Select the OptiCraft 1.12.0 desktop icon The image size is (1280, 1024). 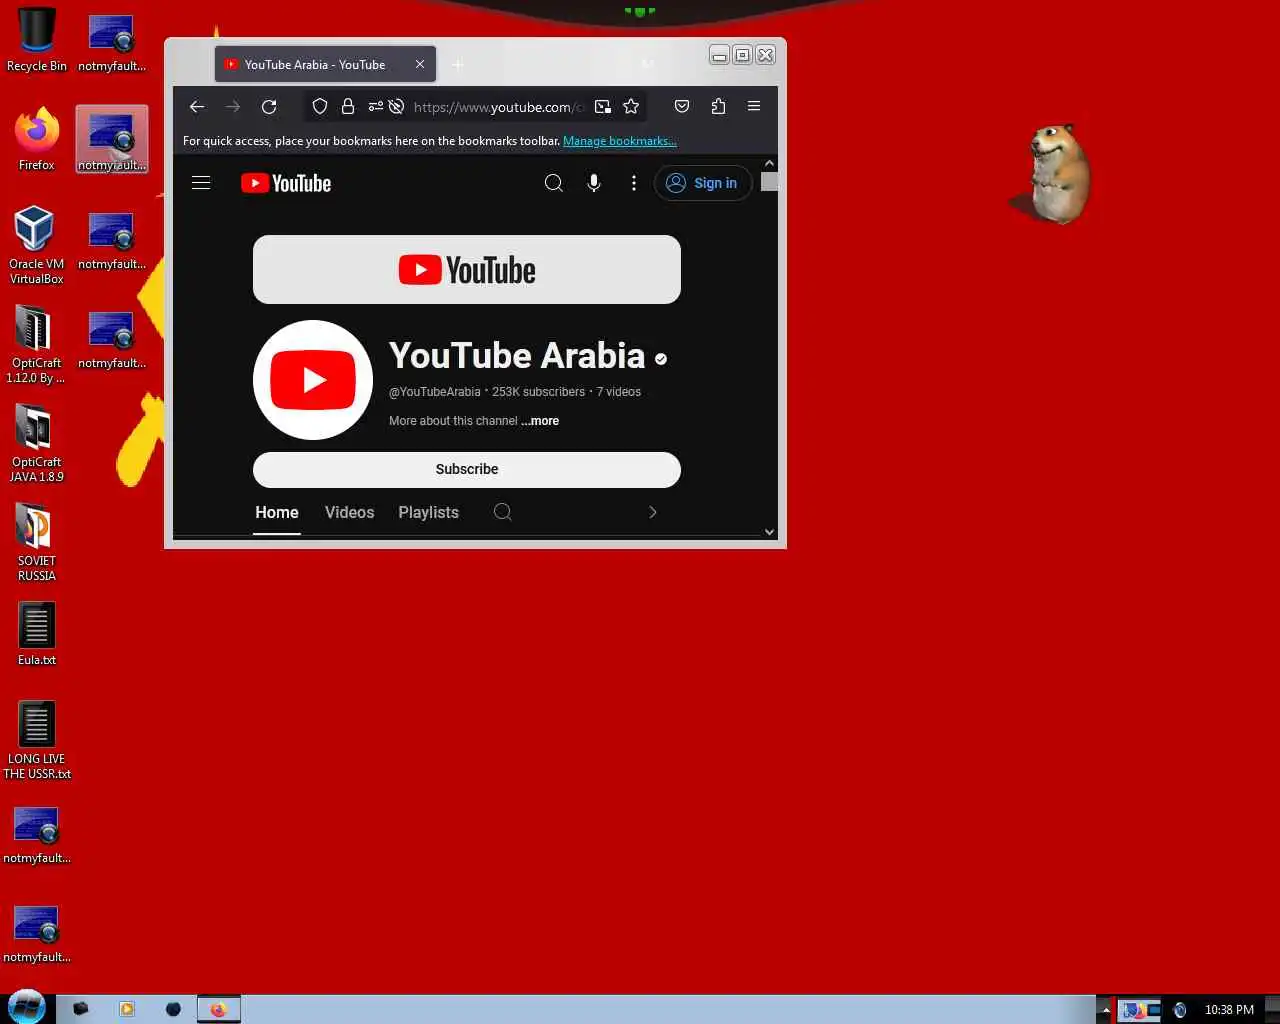(35, 344)
